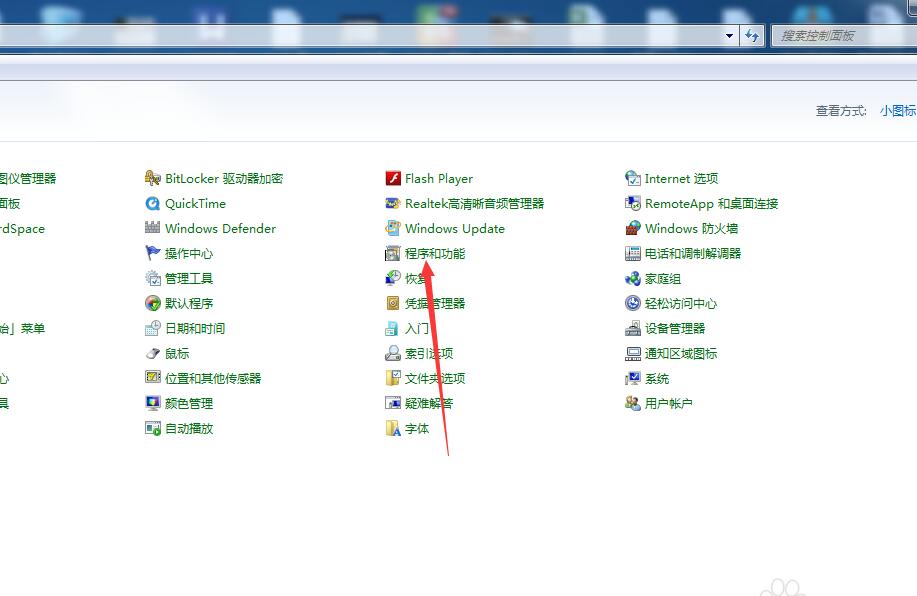Click 轻松访问中心 icon

[x=633, y=303]
